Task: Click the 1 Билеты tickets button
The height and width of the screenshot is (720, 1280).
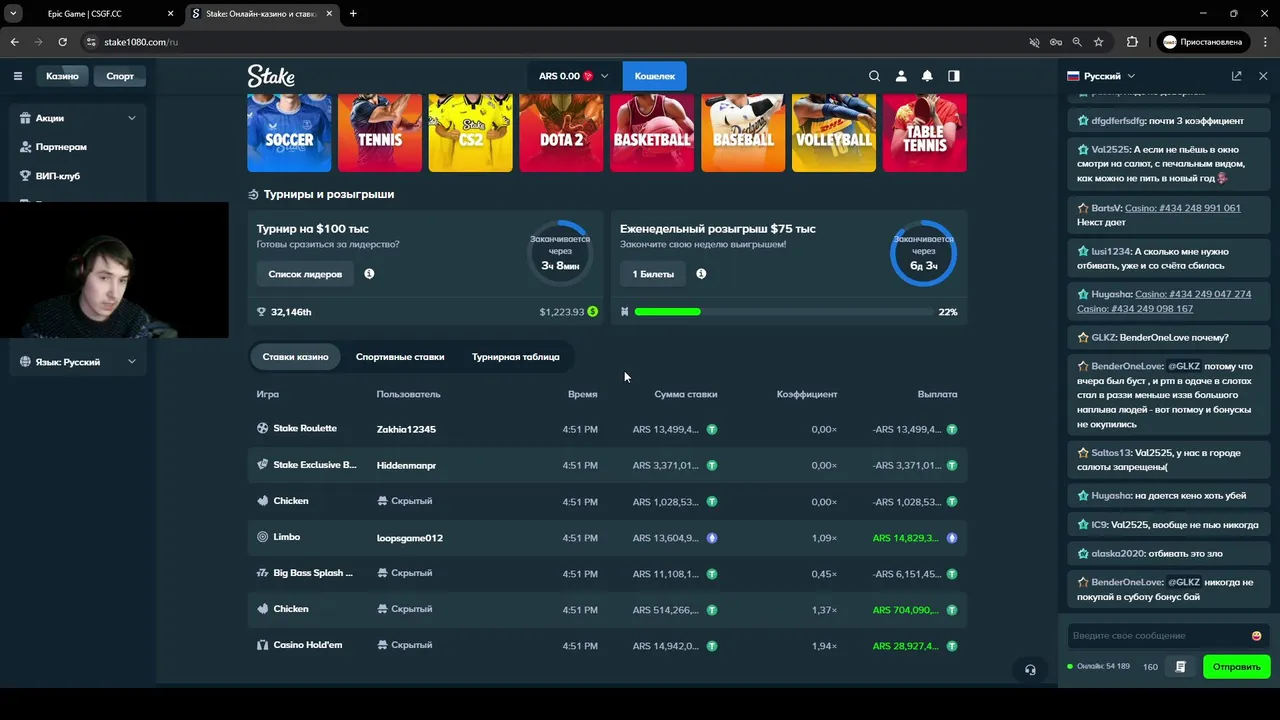Action: tap(653, 274)
